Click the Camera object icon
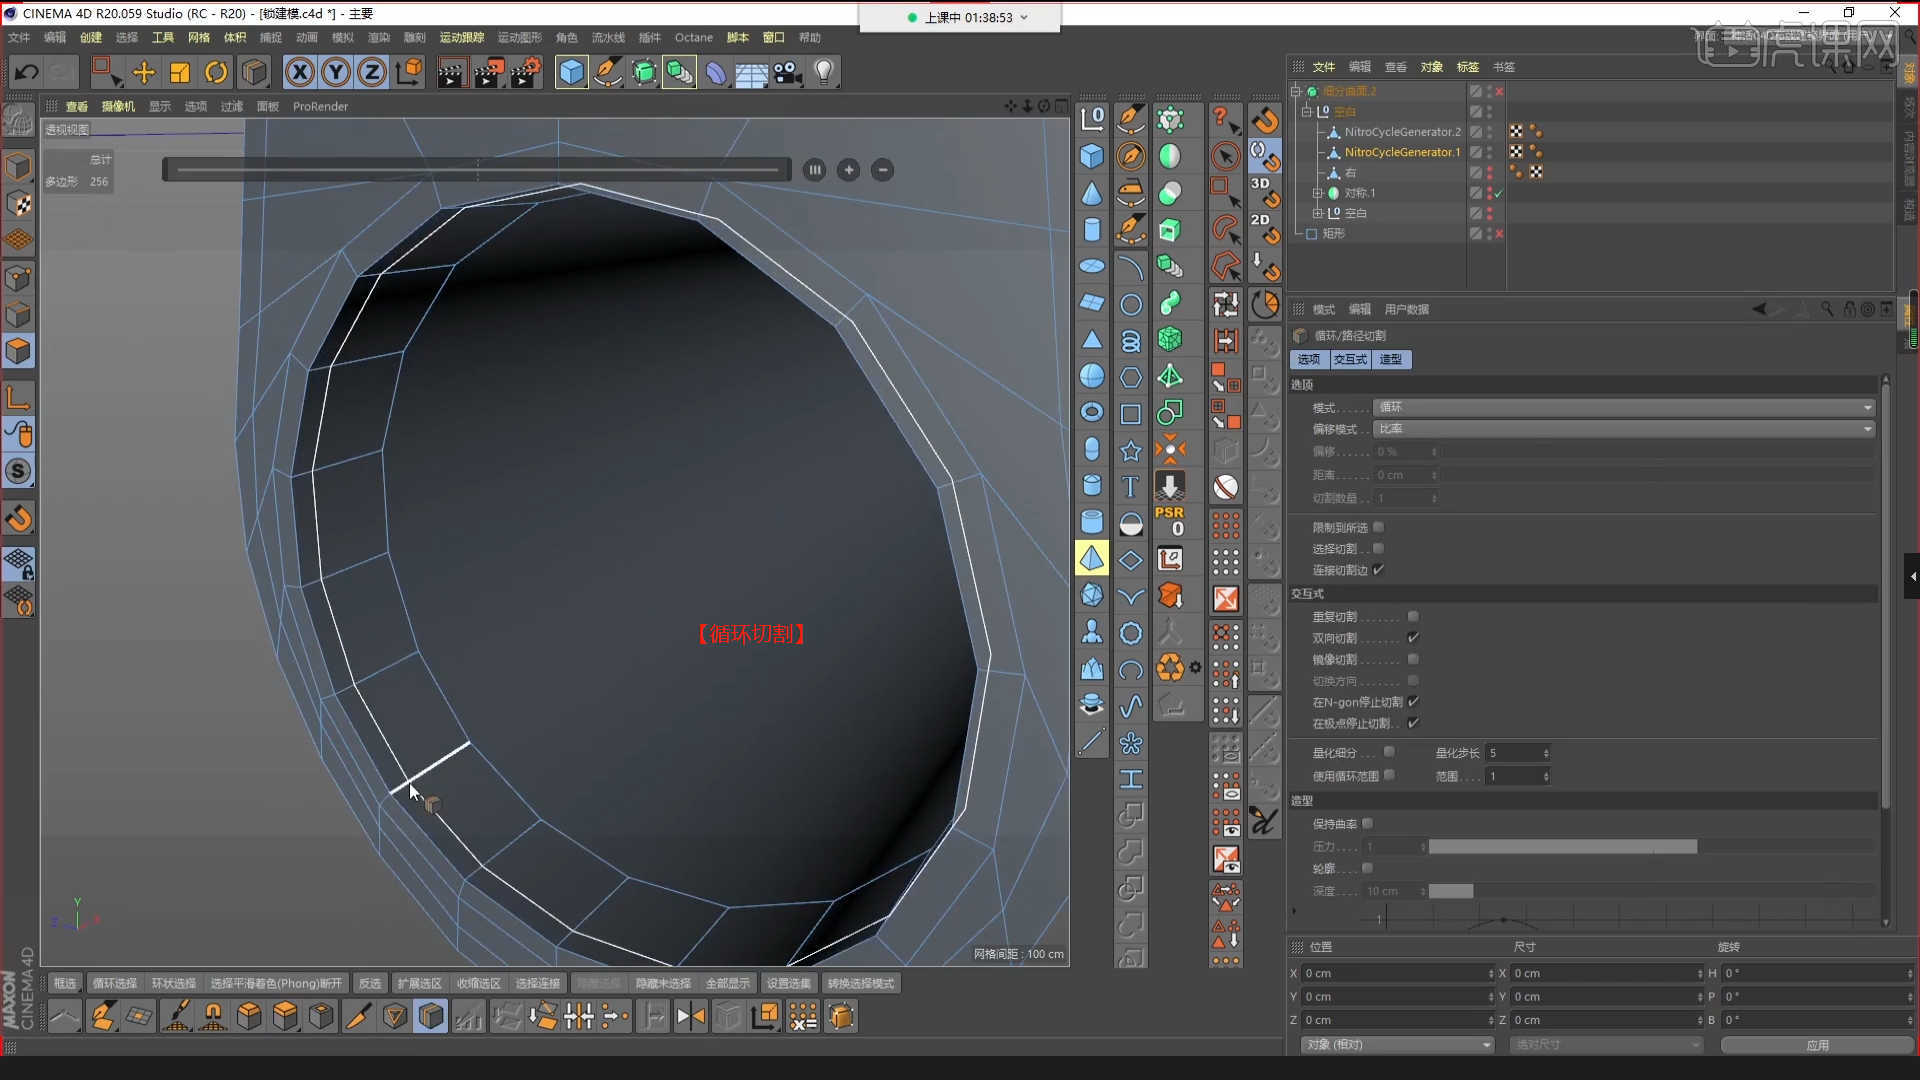The height and width of the screenshot is (1080, 1920). coord(788,72)
